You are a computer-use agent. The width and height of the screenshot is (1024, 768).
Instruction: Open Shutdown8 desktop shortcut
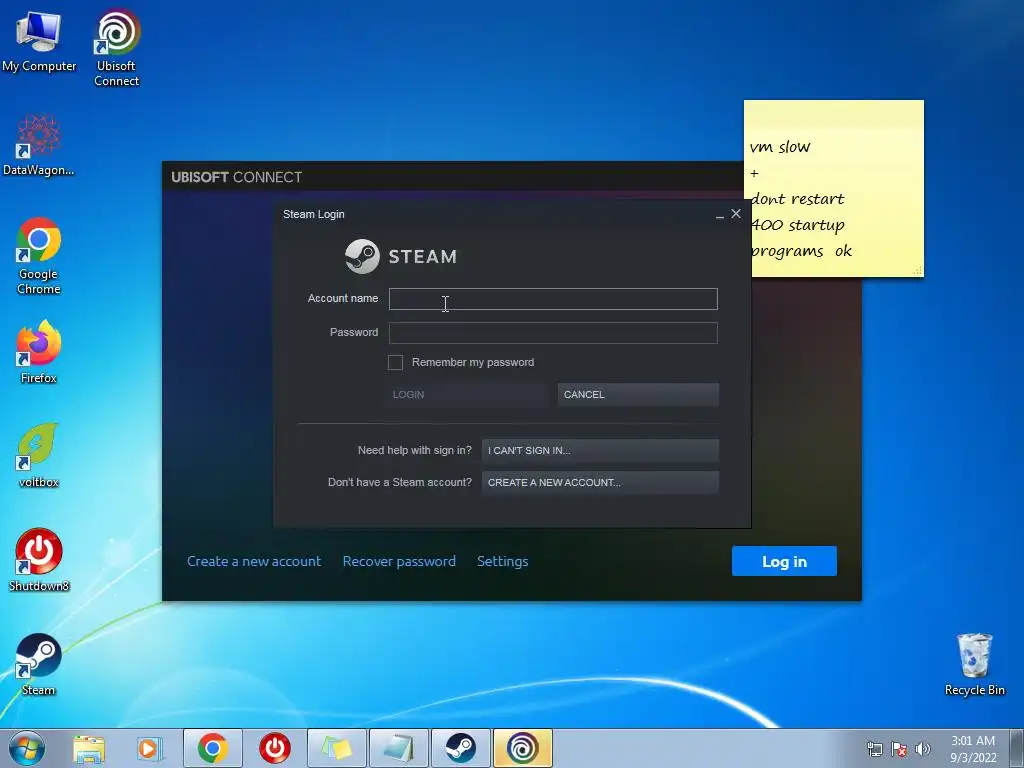tap(39, 560)
